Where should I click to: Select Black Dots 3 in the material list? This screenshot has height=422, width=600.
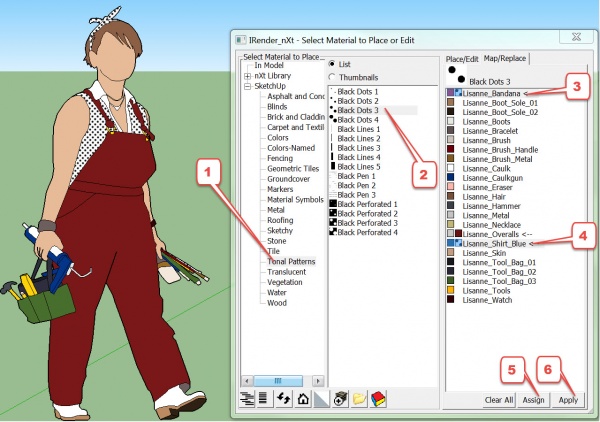(359, 111)
